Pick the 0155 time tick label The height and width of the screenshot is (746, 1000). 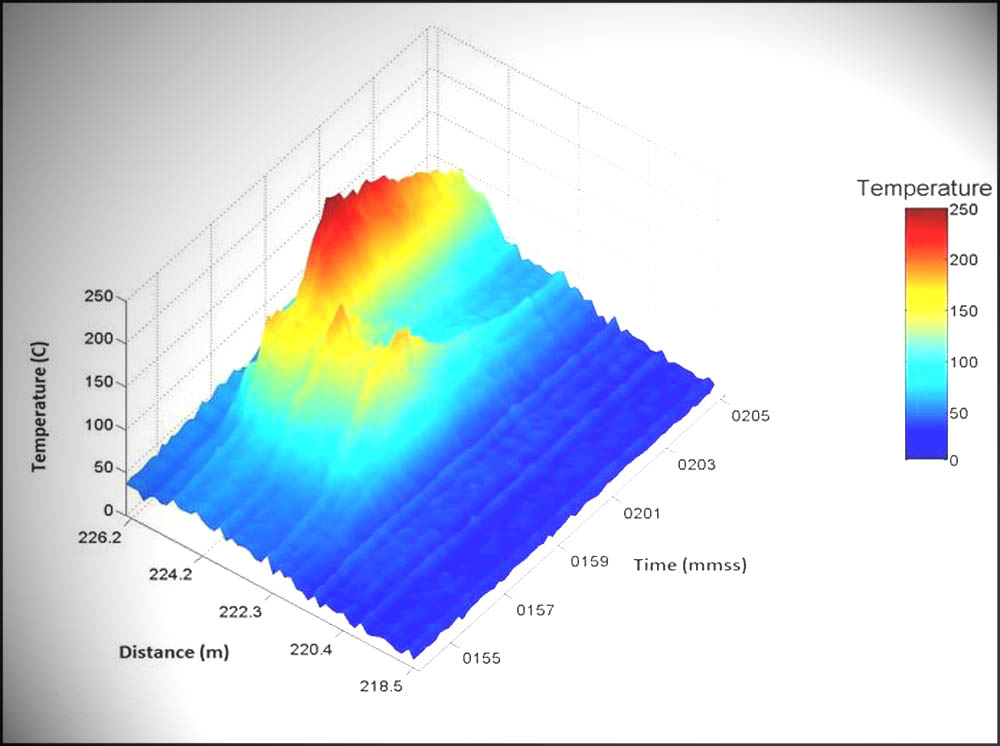[481, 658]
